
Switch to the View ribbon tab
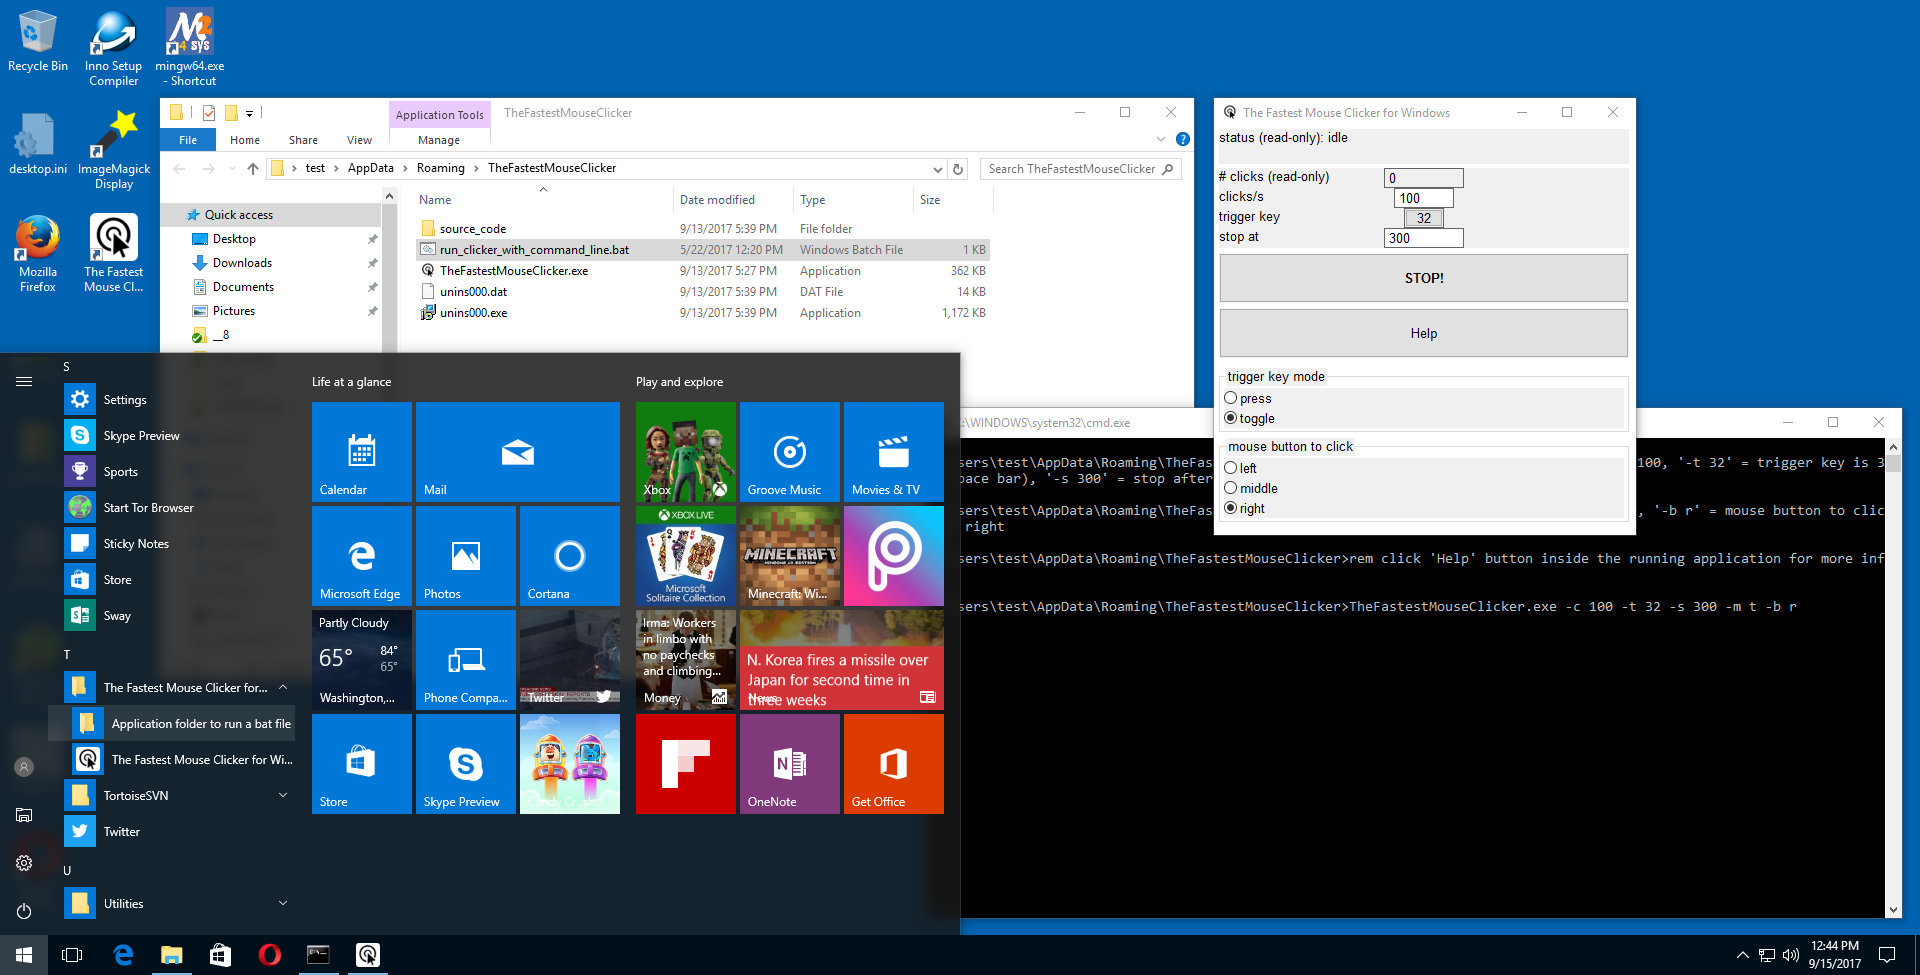(x=359, y=140)
